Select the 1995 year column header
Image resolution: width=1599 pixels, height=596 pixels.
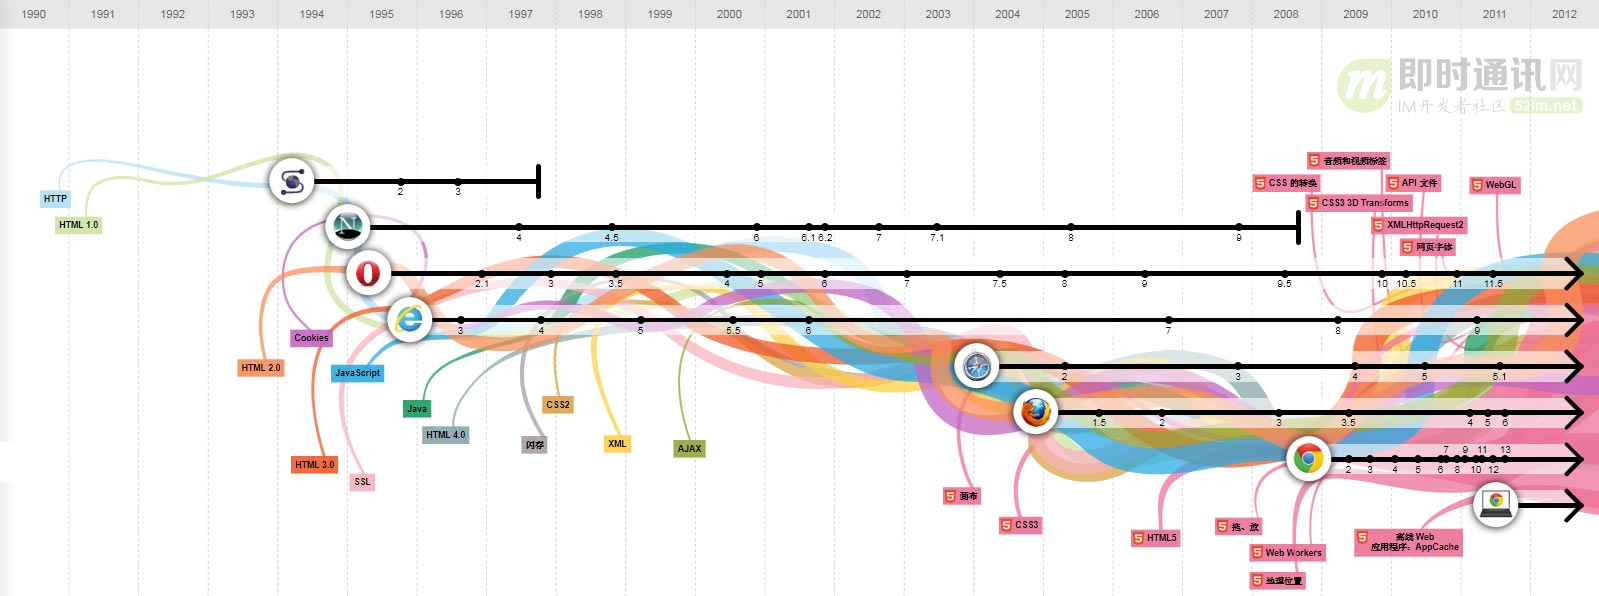381,14
